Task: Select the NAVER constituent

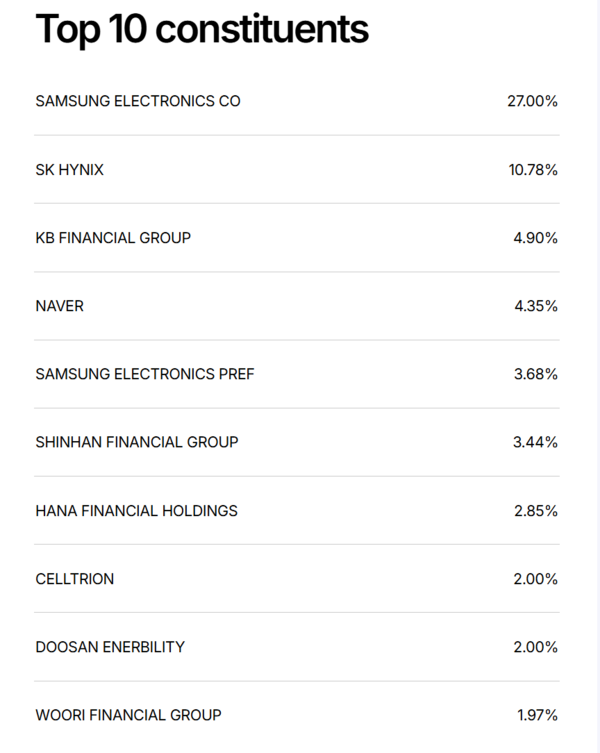Action: (x=59, y=306)
